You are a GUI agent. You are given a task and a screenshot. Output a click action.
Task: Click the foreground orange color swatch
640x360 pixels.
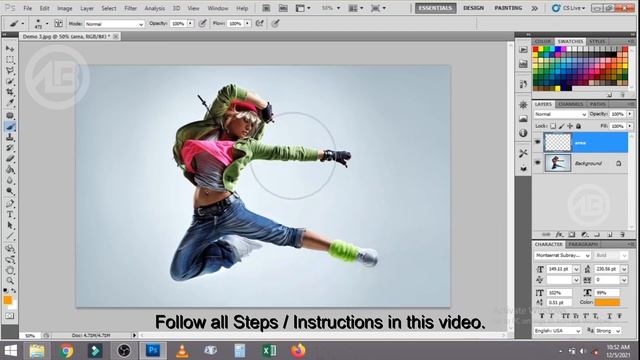(8, 300)
